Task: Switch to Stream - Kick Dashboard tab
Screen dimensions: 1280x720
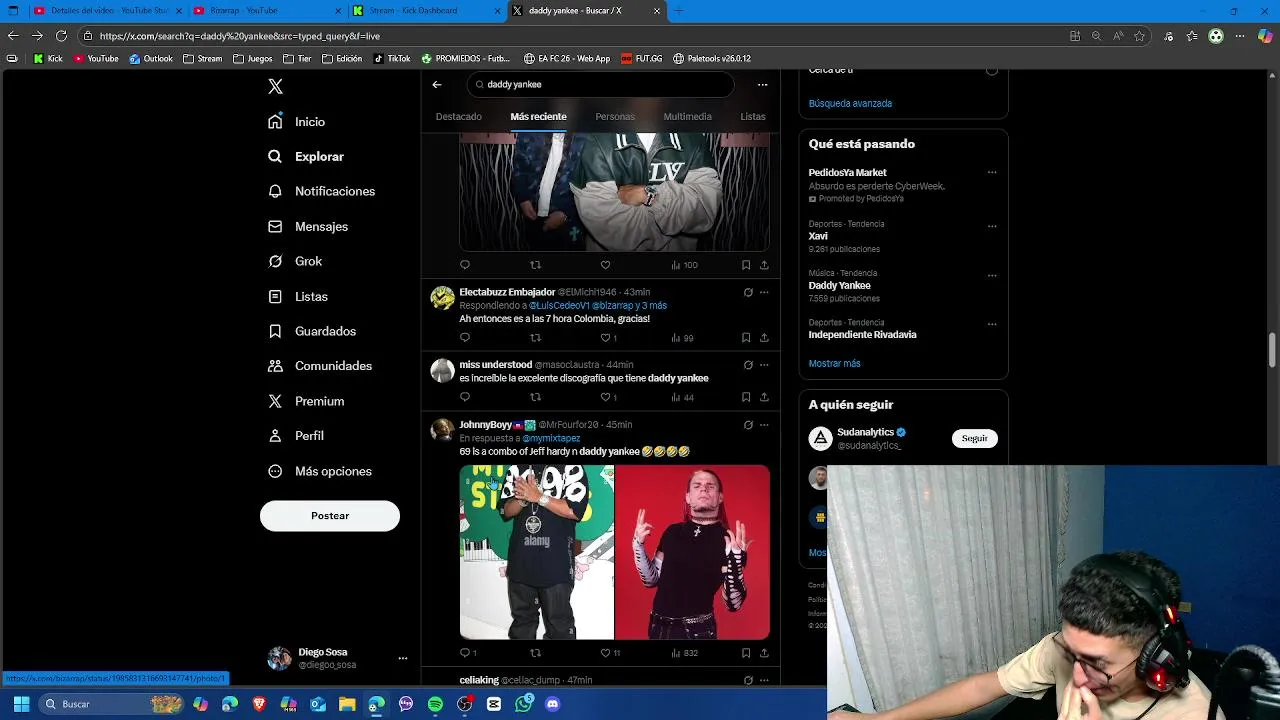Action: click(425, 11)
